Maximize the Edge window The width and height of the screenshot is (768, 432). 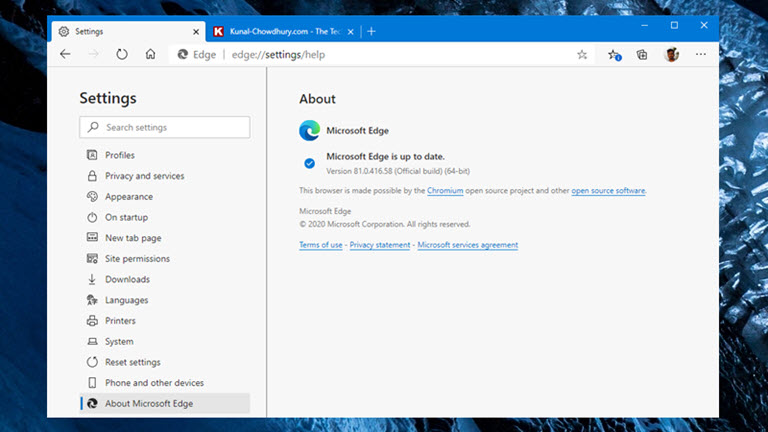click(x=674, y=25)
